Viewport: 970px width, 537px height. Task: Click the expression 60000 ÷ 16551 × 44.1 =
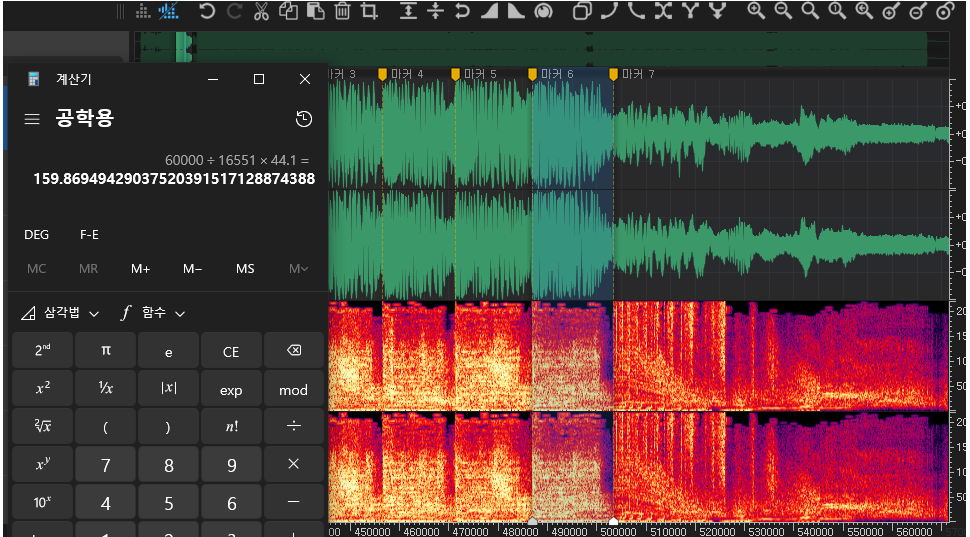click(x=237, y=160)
